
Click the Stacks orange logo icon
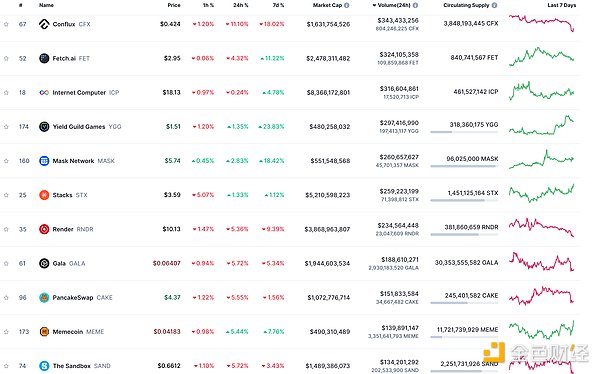point(44,195)
